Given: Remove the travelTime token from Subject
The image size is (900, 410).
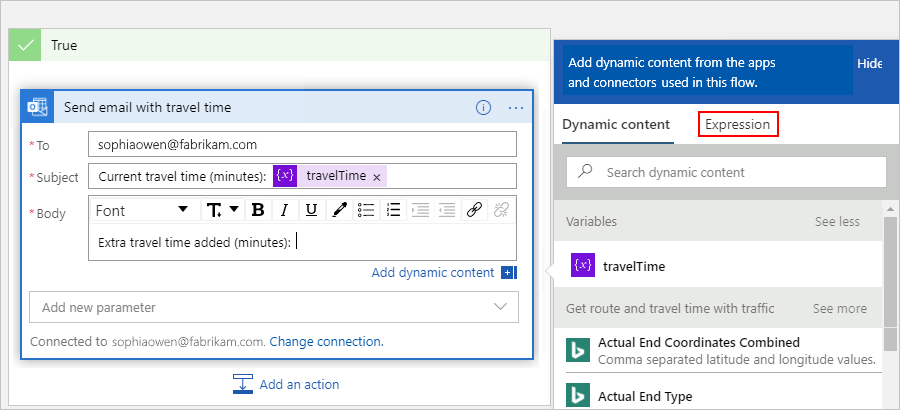Looking at the screenshot, I should pyautogui.click(x=377, y=177).
